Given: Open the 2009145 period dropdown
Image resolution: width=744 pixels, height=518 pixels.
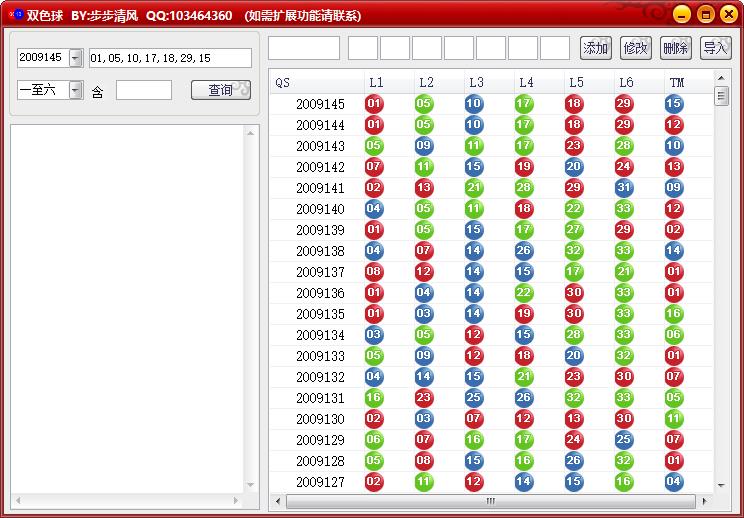Looking at the screenshot, I should tap(75, 58).
